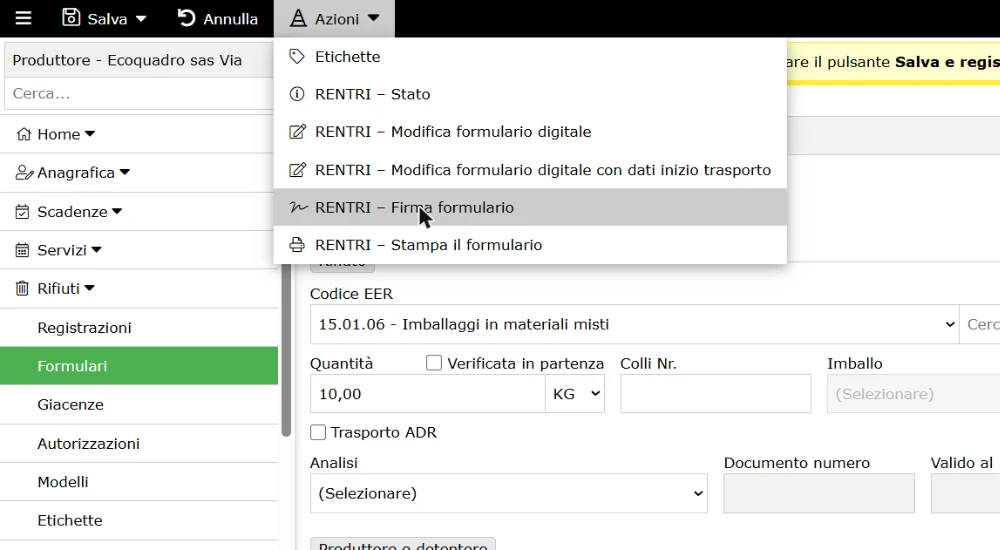Screen dimensions: 1000x550
Task: Select Modifica formulario digitale con dati inizio trasporto
Action: [x=530, y=170]
